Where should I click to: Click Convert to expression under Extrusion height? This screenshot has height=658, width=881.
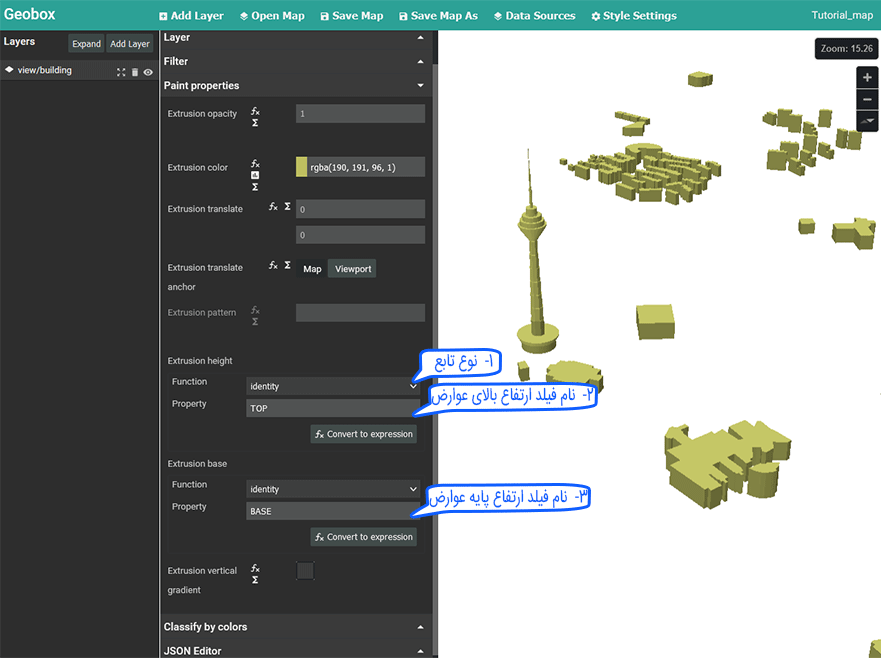pyautogui.click(x=363, y=434)
